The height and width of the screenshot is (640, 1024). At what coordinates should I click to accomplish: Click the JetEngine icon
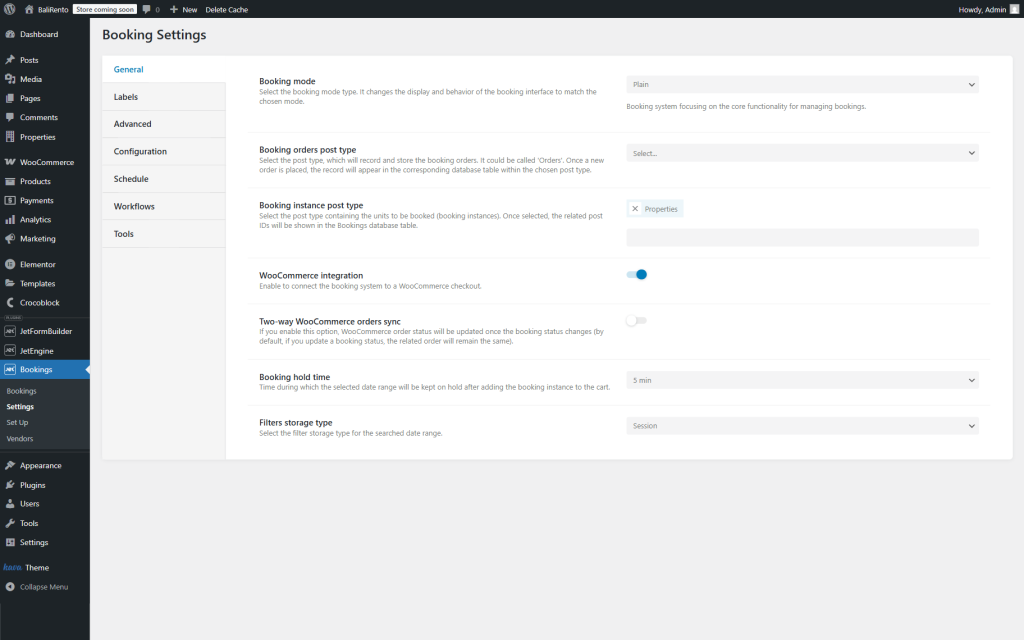pos(10,351)
